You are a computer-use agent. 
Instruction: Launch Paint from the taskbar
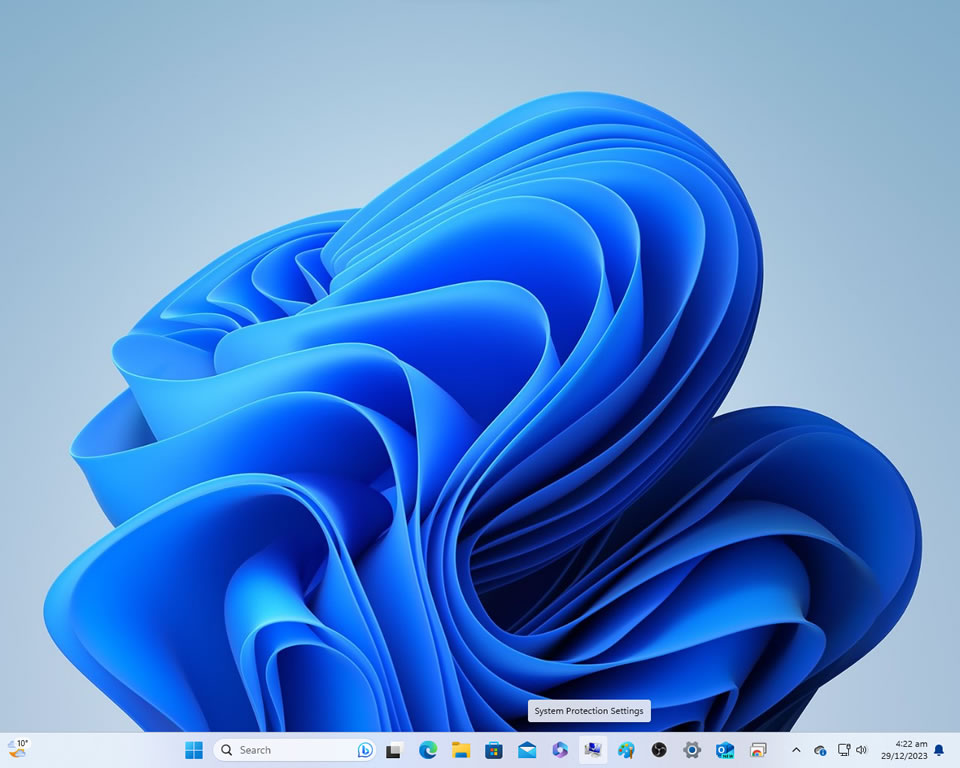click(x=626, y=750)
